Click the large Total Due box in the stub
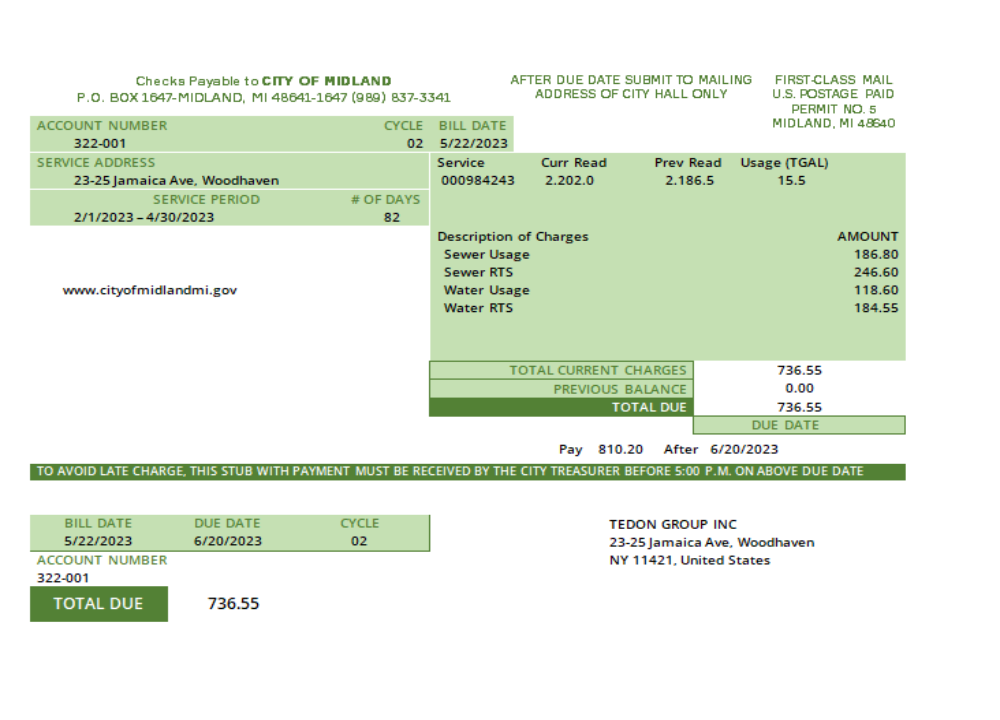Image resolution: width=1000 pixels, height=720 pixels. (99, 604)
